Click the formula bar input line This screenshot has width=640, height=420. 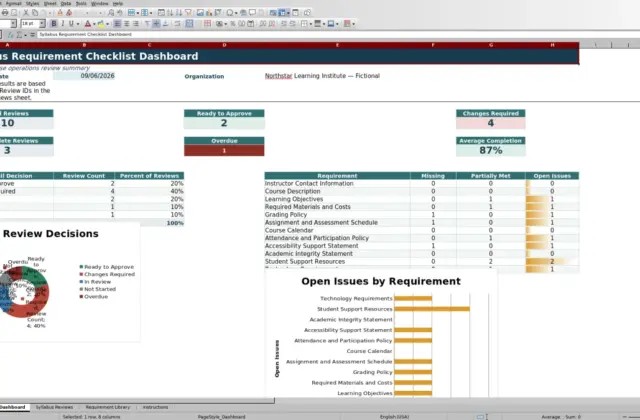point(339,35)
